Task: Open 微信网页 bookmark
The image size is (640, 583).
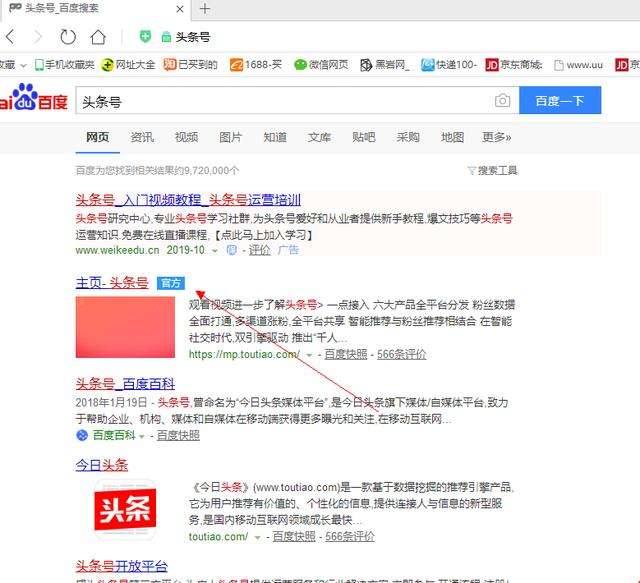Action: tap(322, 65)
